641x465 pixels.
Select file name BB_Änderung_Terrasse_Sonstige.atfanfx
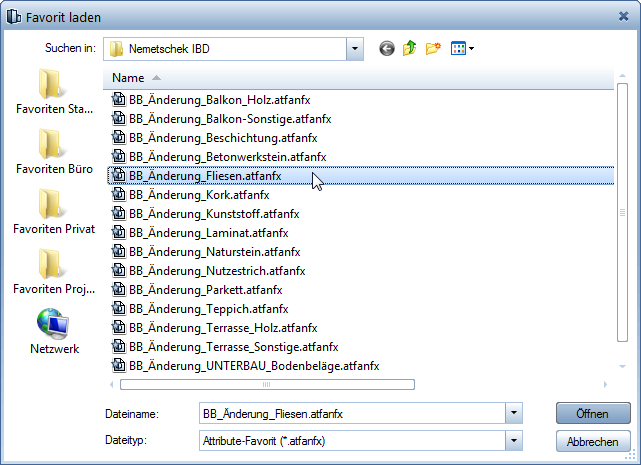pyautogui.click(x=234, y=347)
